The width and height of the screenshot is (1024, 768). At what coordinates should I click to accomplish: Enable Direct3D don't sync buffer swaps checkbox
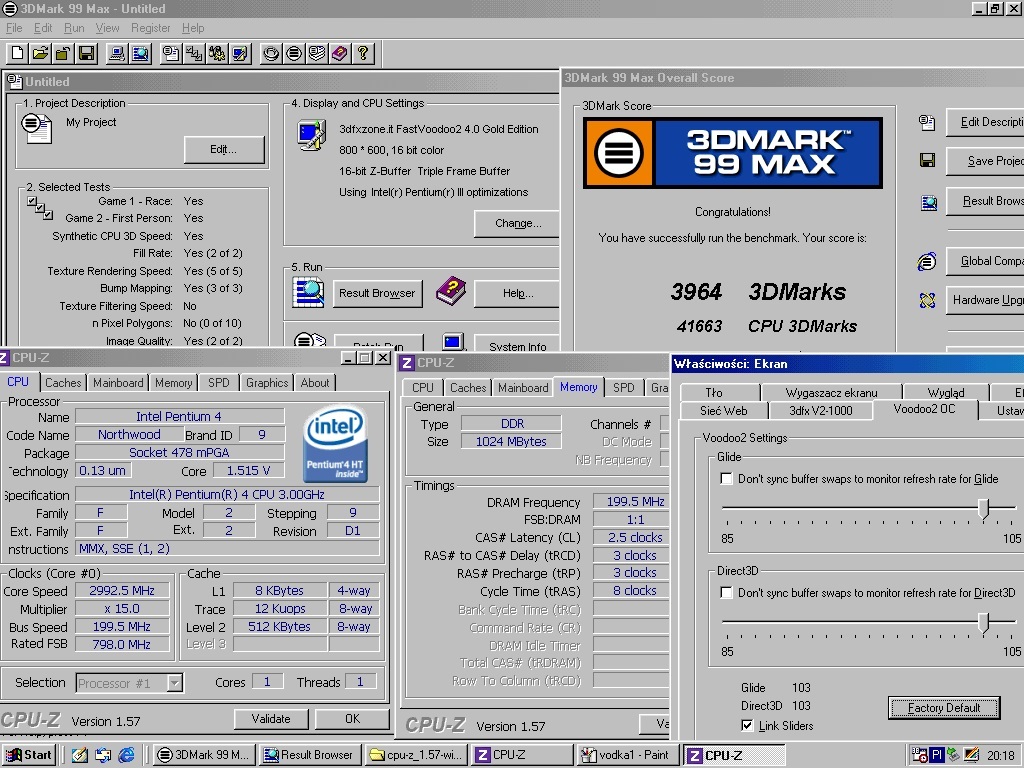(726, 592)
